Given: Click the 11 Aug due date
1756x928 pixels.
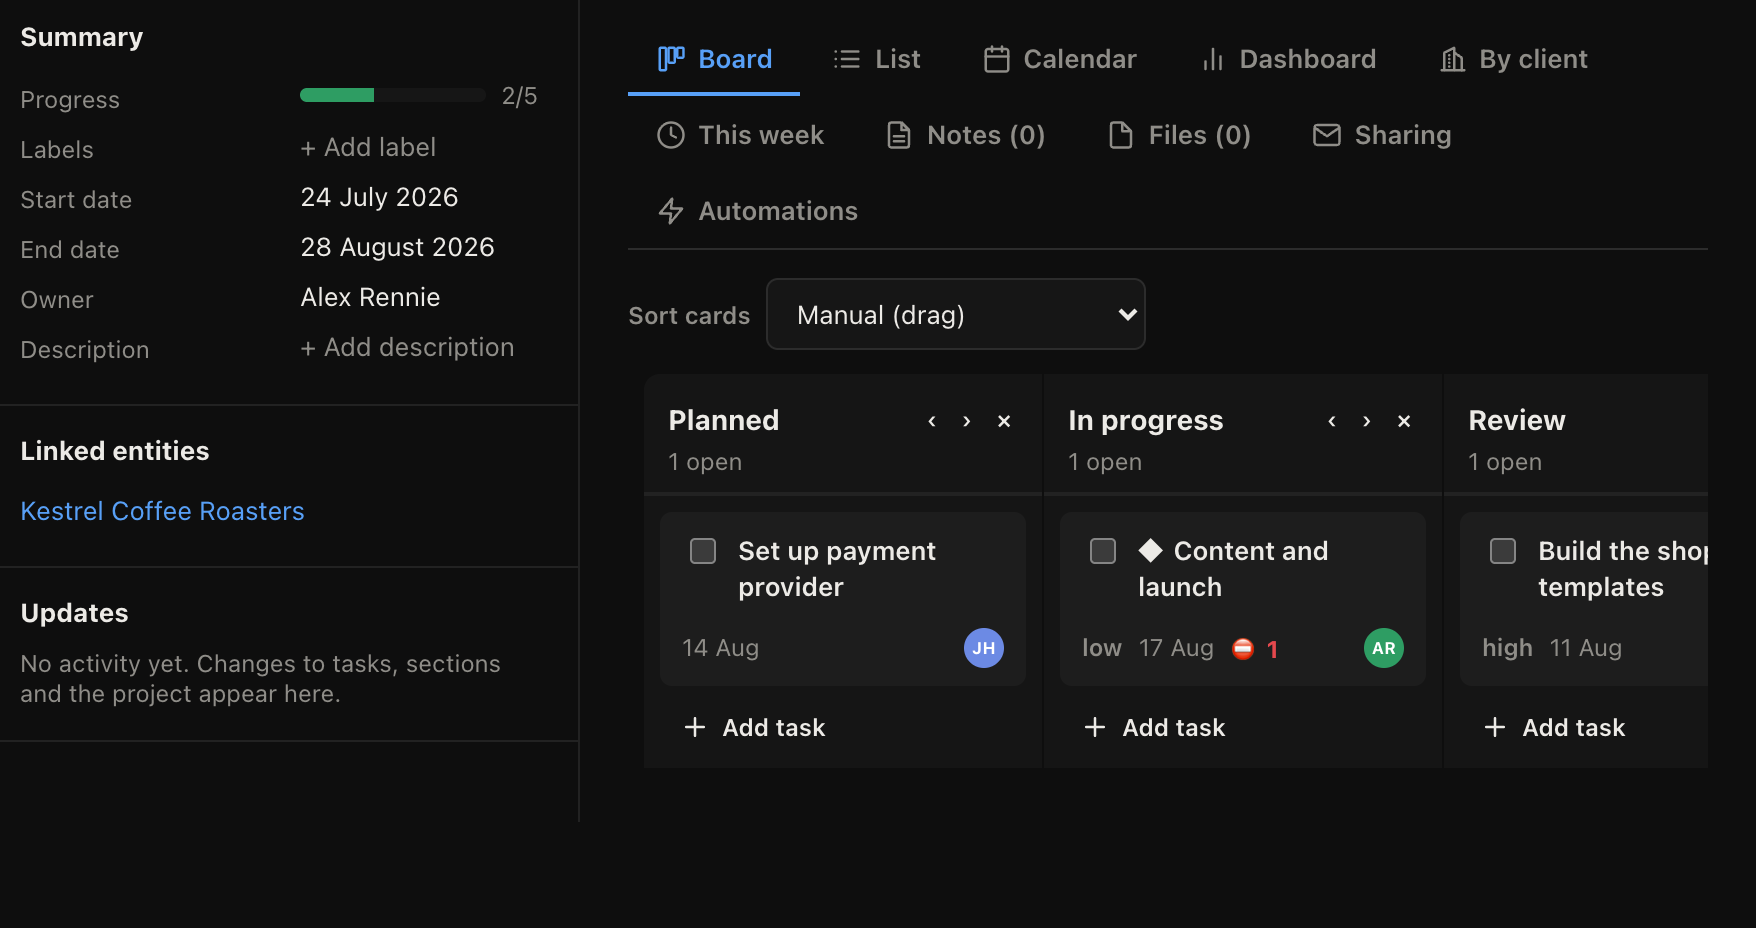Looking at the screenshot, I should click(1586, 648).
